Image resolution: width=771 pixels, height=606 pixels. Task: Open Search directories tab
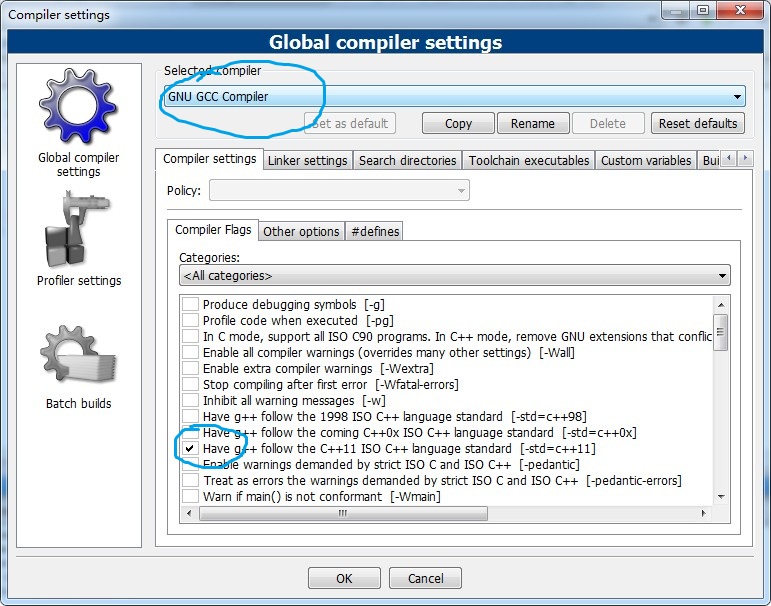pyautogui.click(x=408, y=160)
